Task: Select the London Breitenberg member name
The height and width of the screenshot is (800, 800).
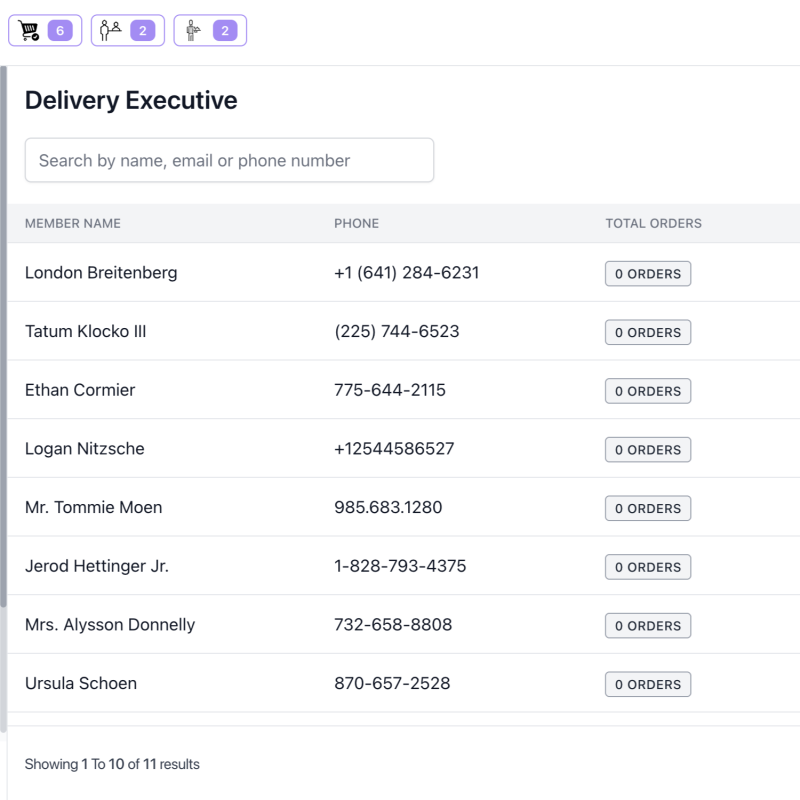Action: coord(101,273)
